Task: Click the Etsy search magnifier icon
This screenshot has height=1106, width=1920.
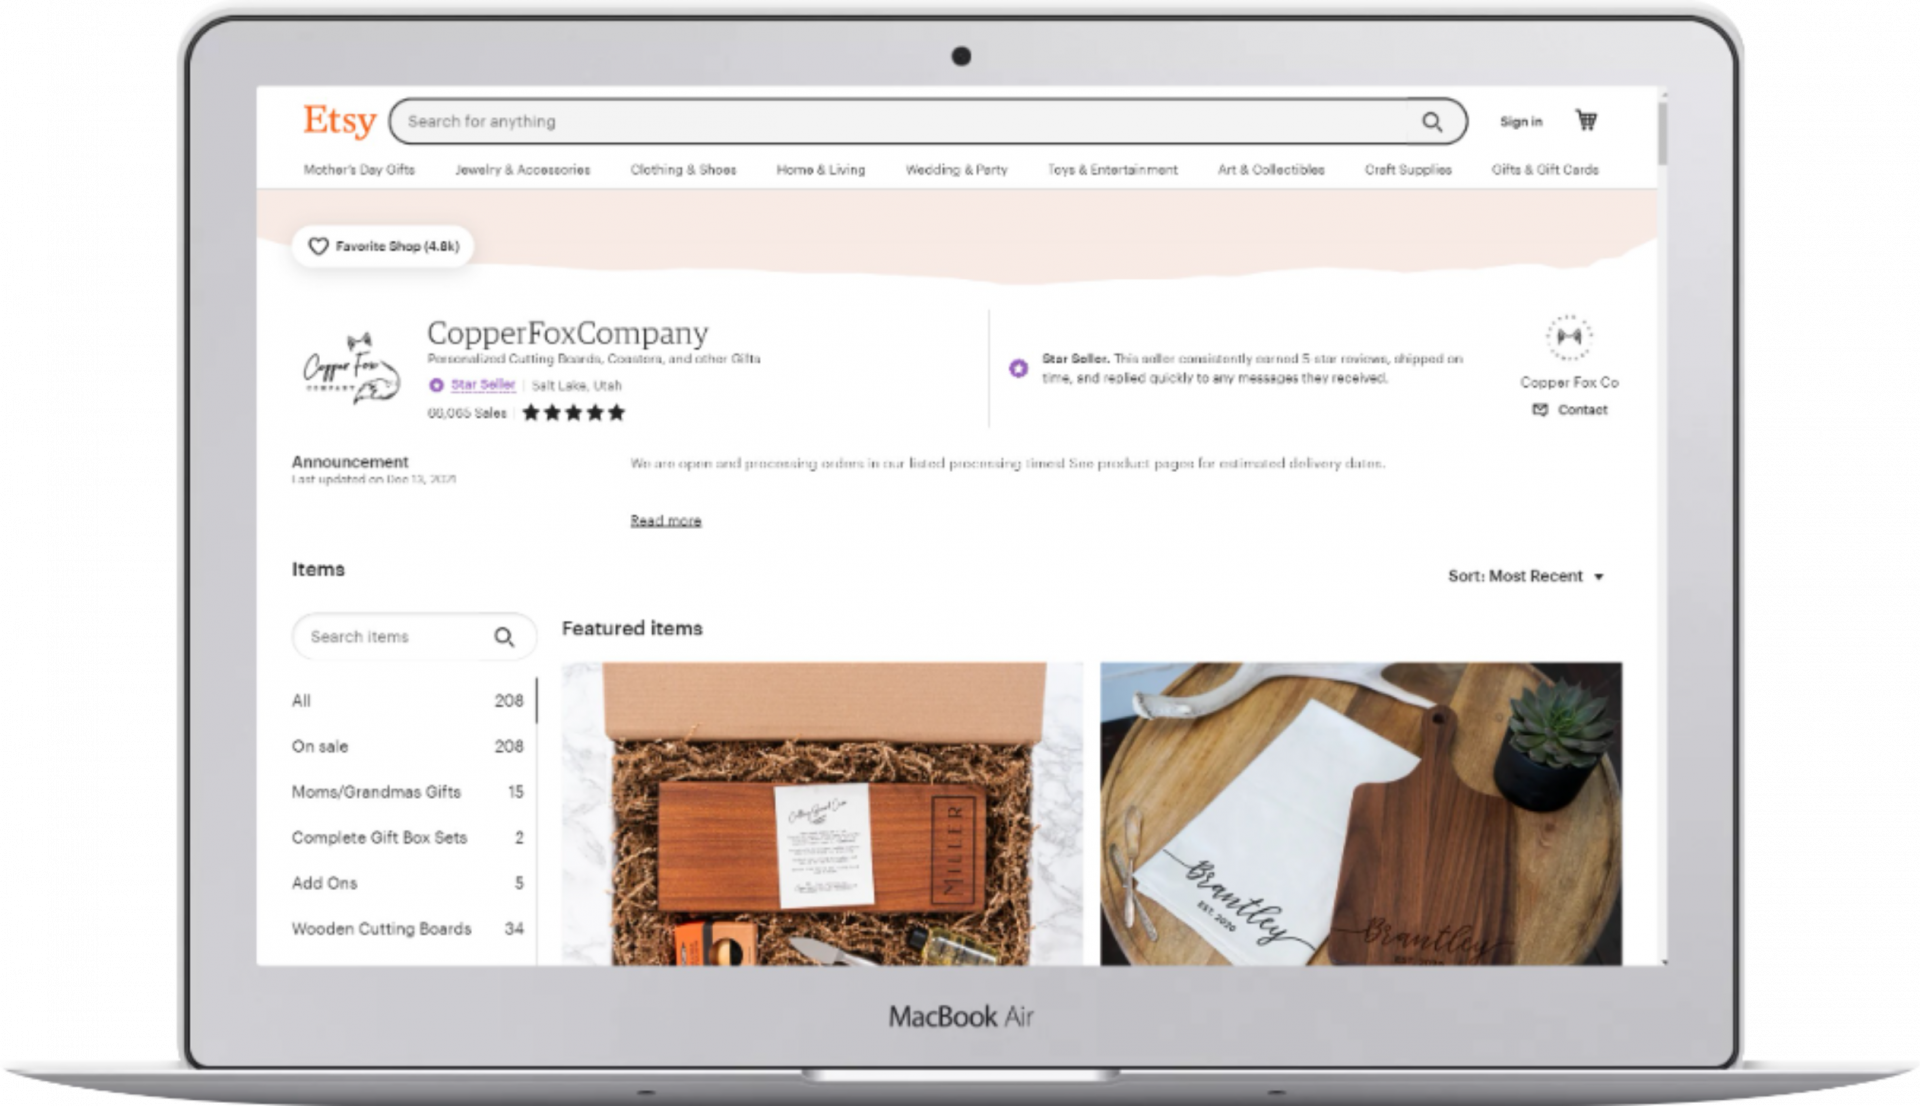Action: [1435, 120]
